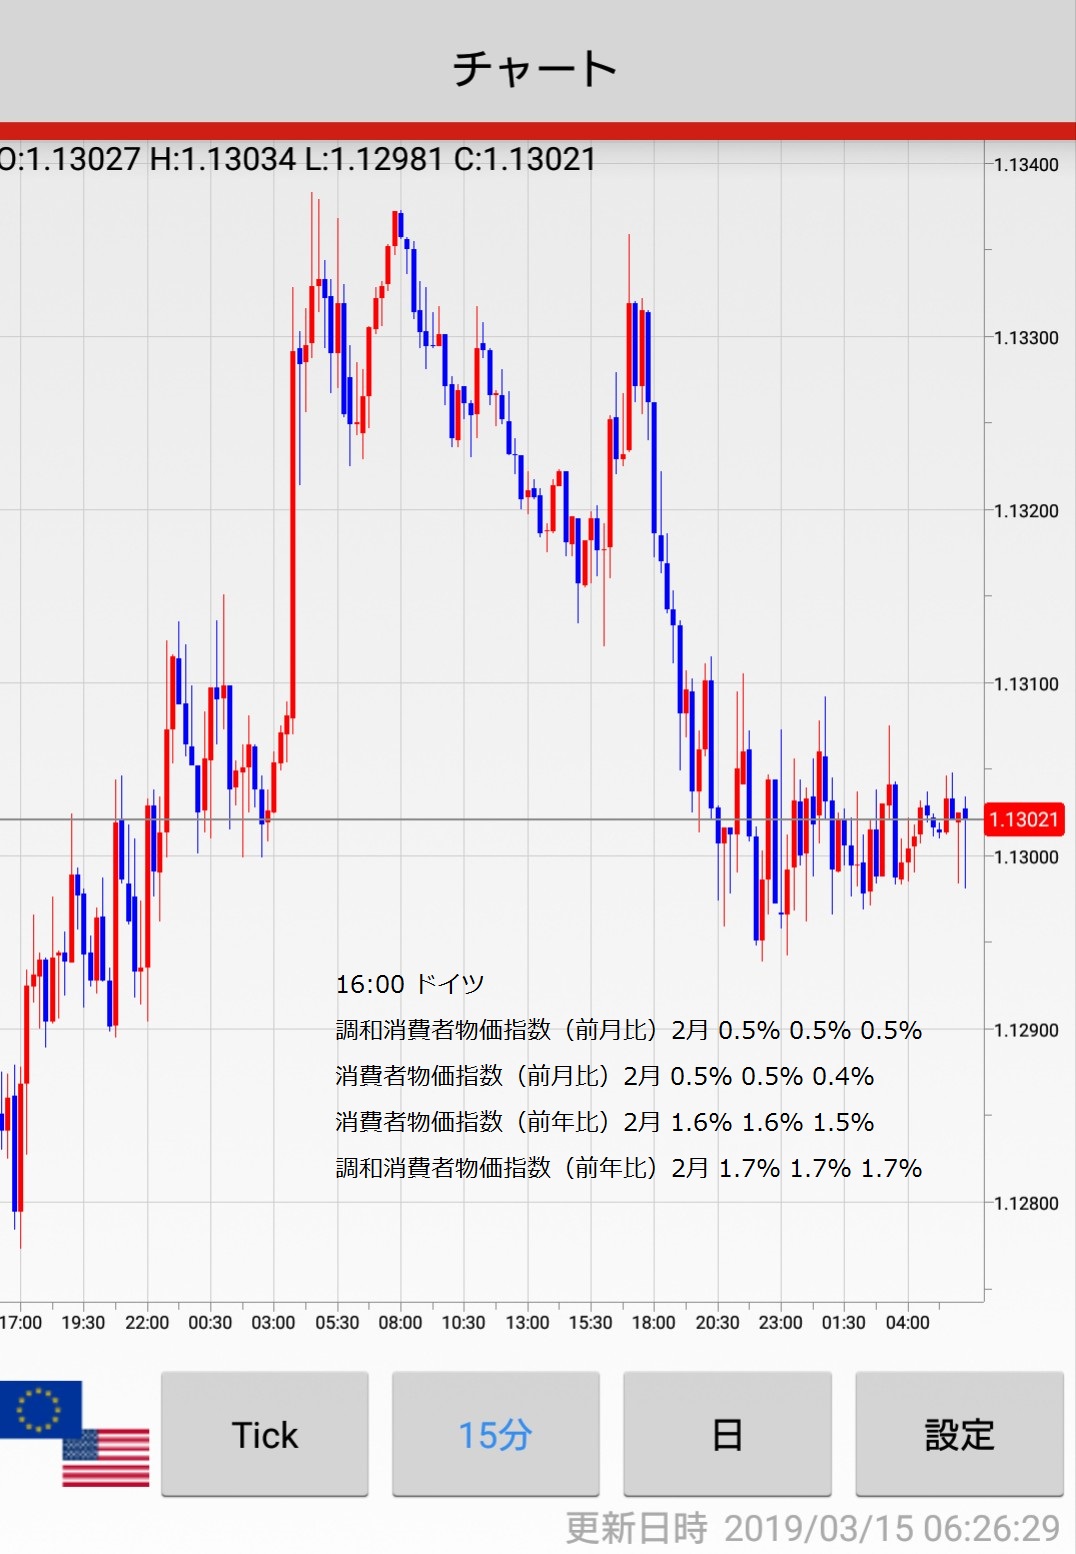This screenshot has width=1076, height=1554.
Task: Tap the 1.12800 price axis label
Action: click(1025, 1203)
